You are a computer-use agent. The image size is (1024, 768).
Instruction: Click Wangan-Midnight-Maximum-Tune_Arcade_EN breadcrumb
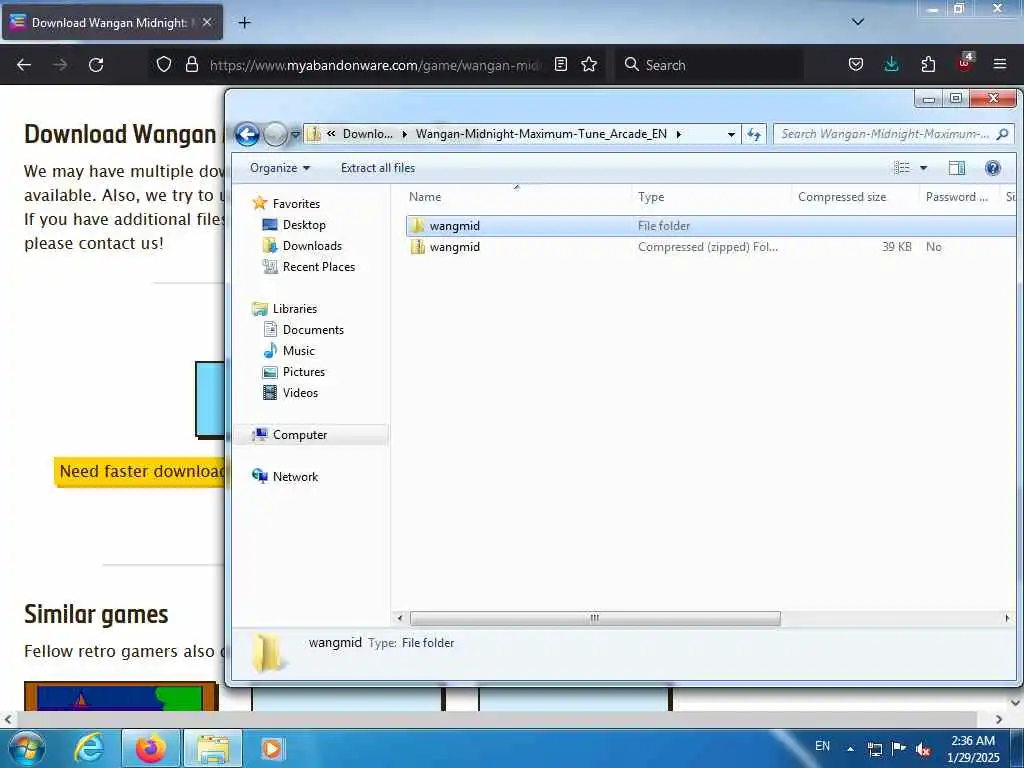(541, 134)
